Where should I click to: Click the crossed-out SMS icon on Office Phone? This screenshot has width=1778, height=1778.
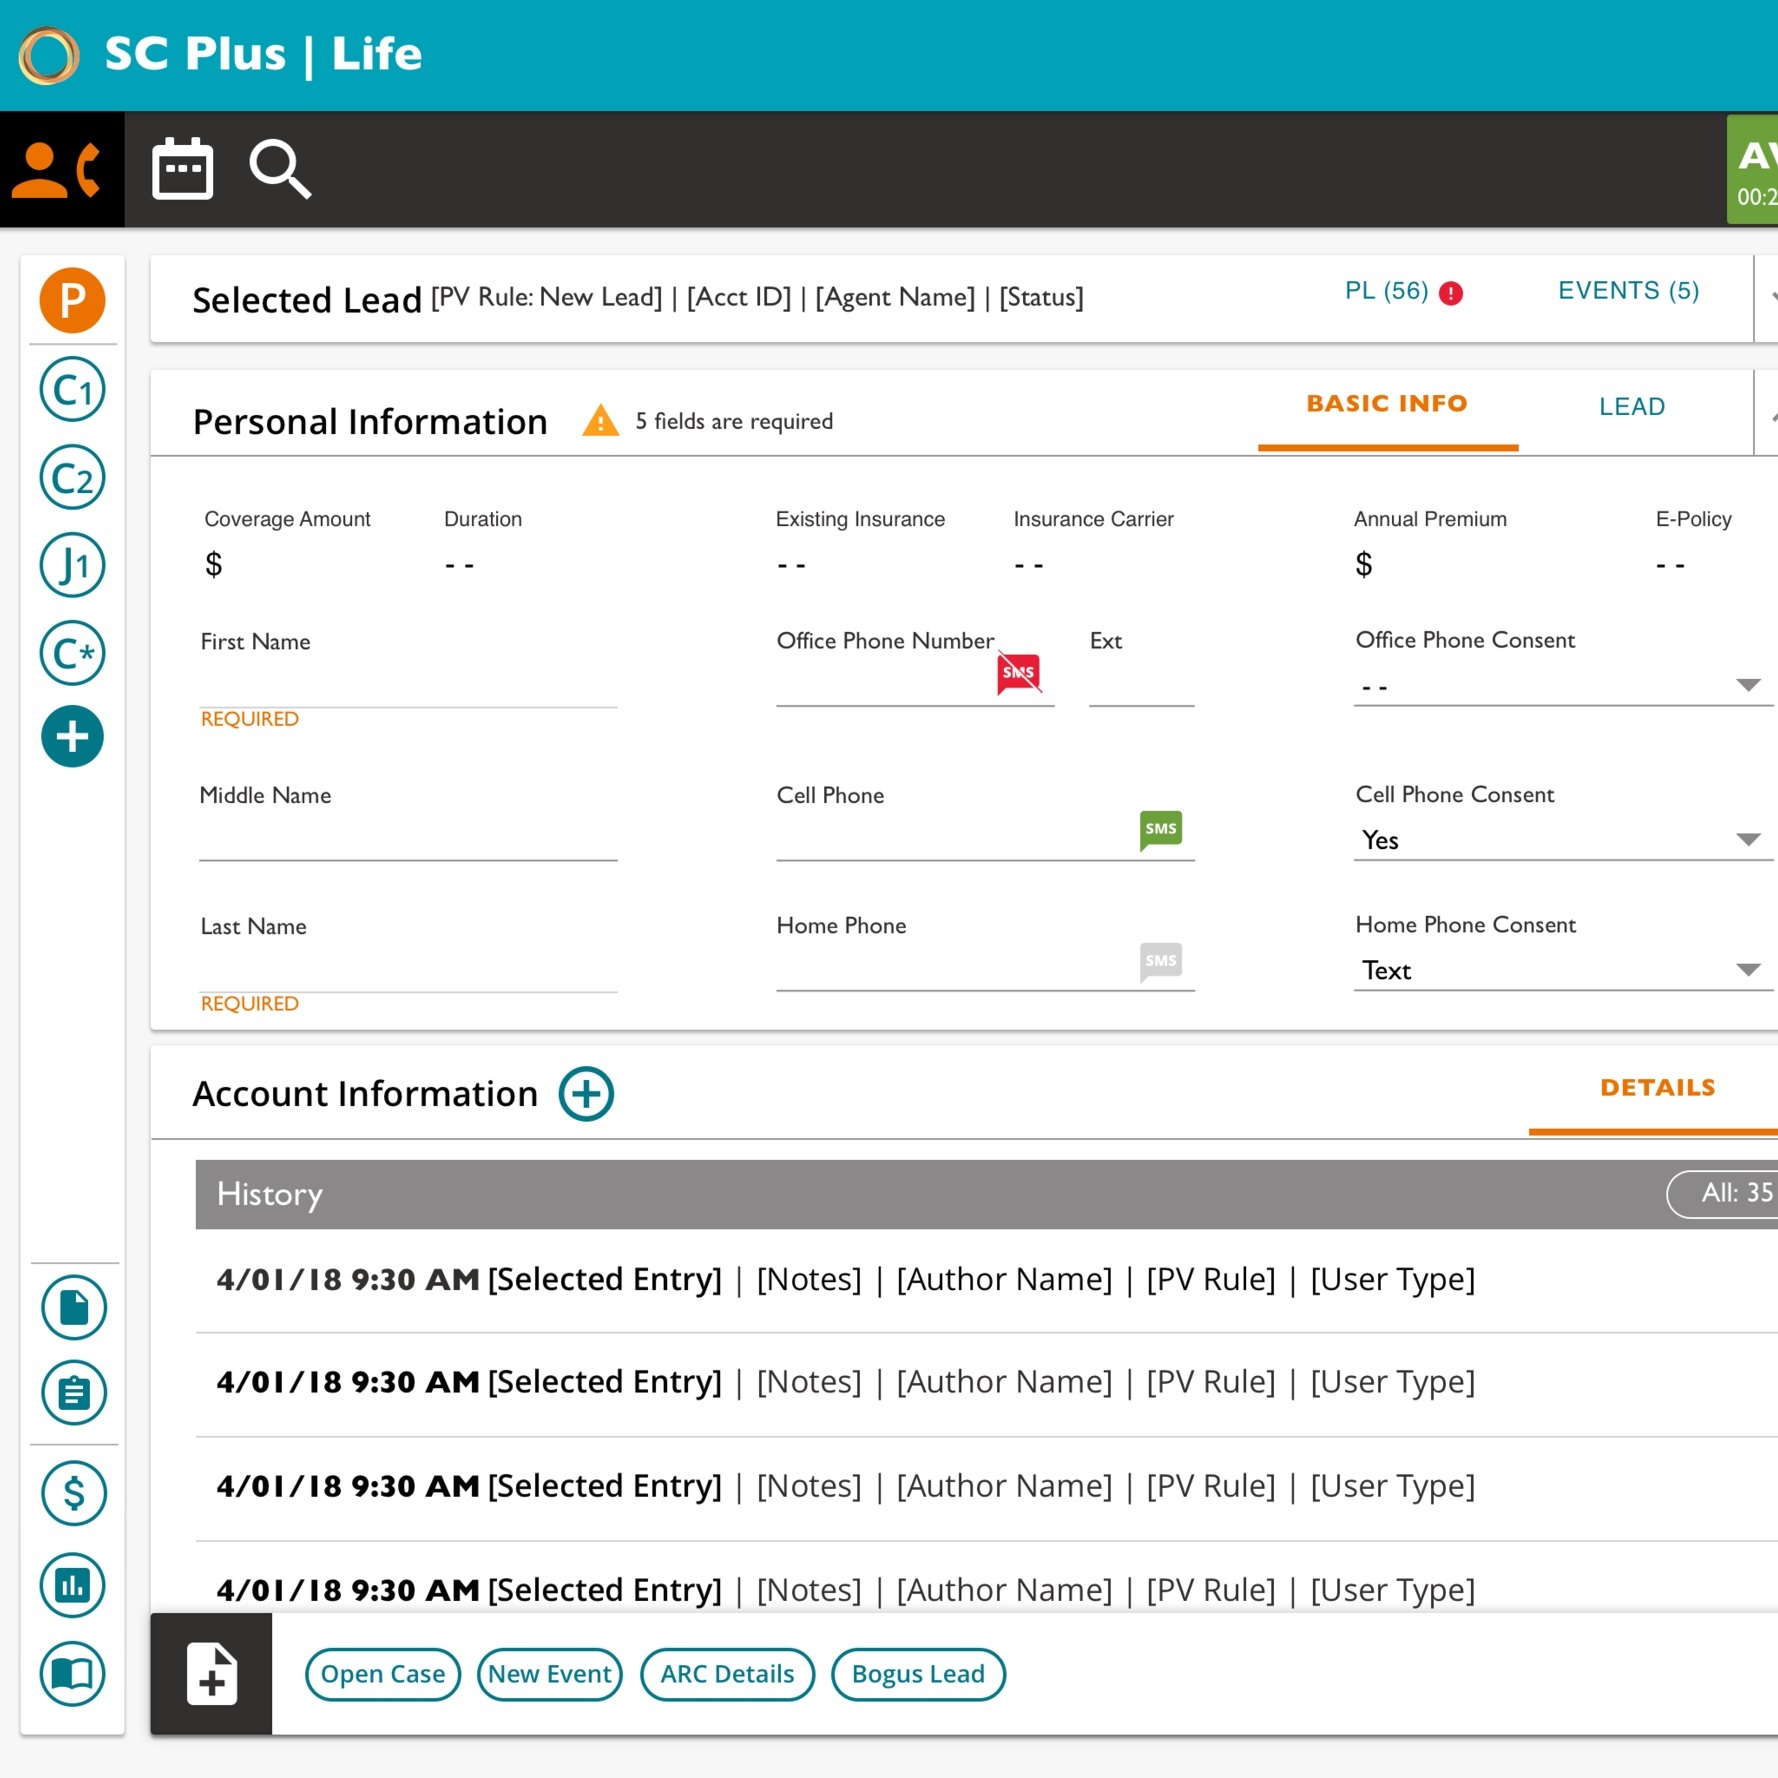tap(1019, 672)
